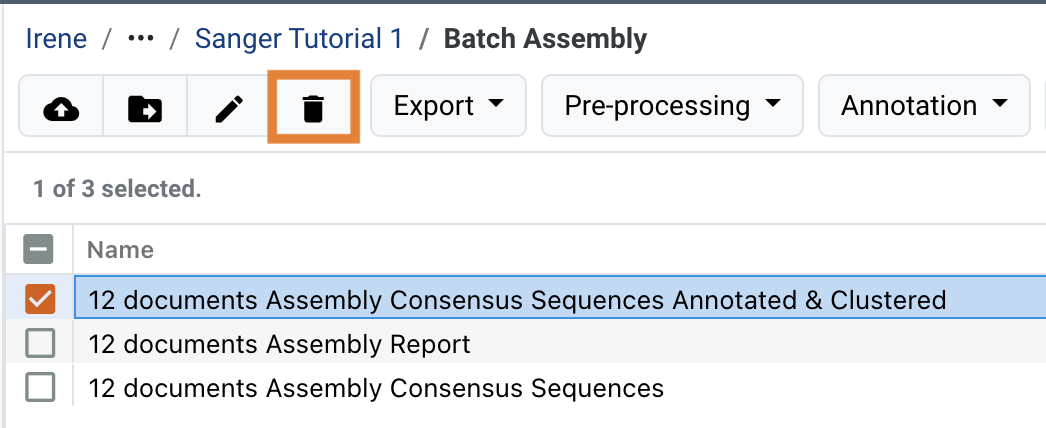Click the cloud upload icon

point(62,108)
